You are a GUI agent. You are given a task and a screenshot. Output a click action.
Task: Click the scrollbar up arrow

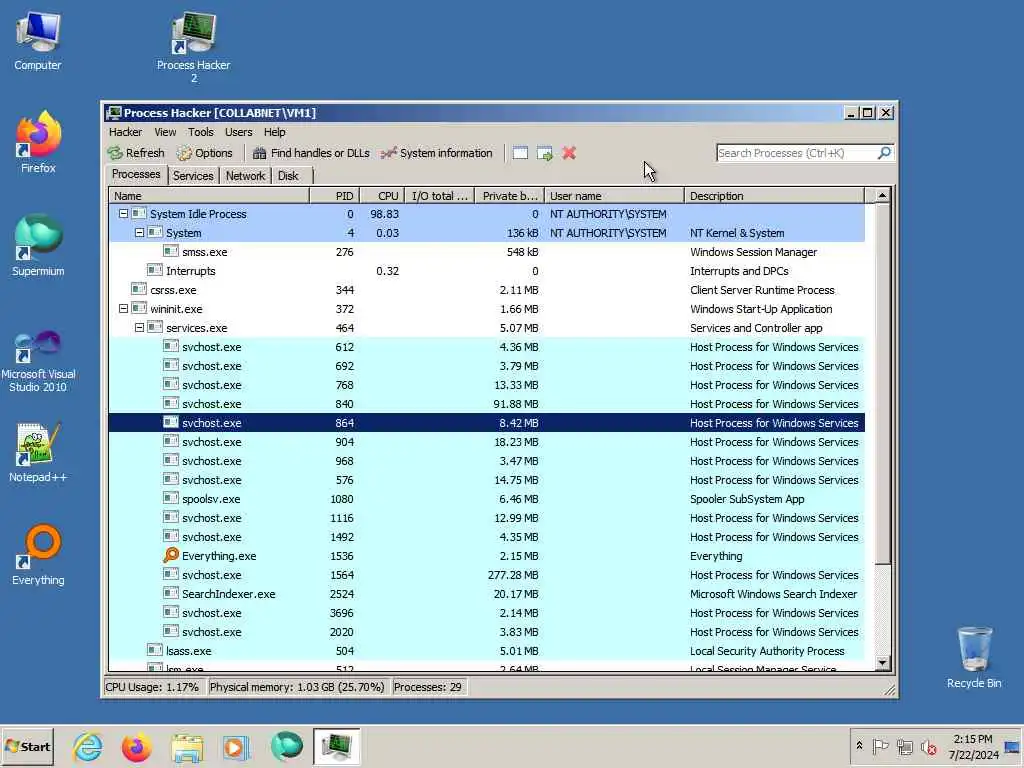tap(882, 196)
